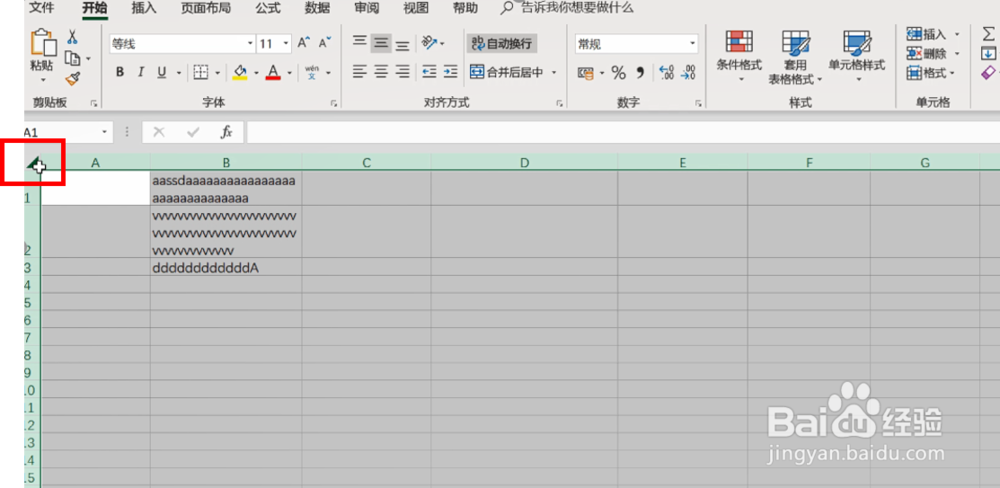Apply cell borders icon

pyautogui.click(x=200, y=73)
